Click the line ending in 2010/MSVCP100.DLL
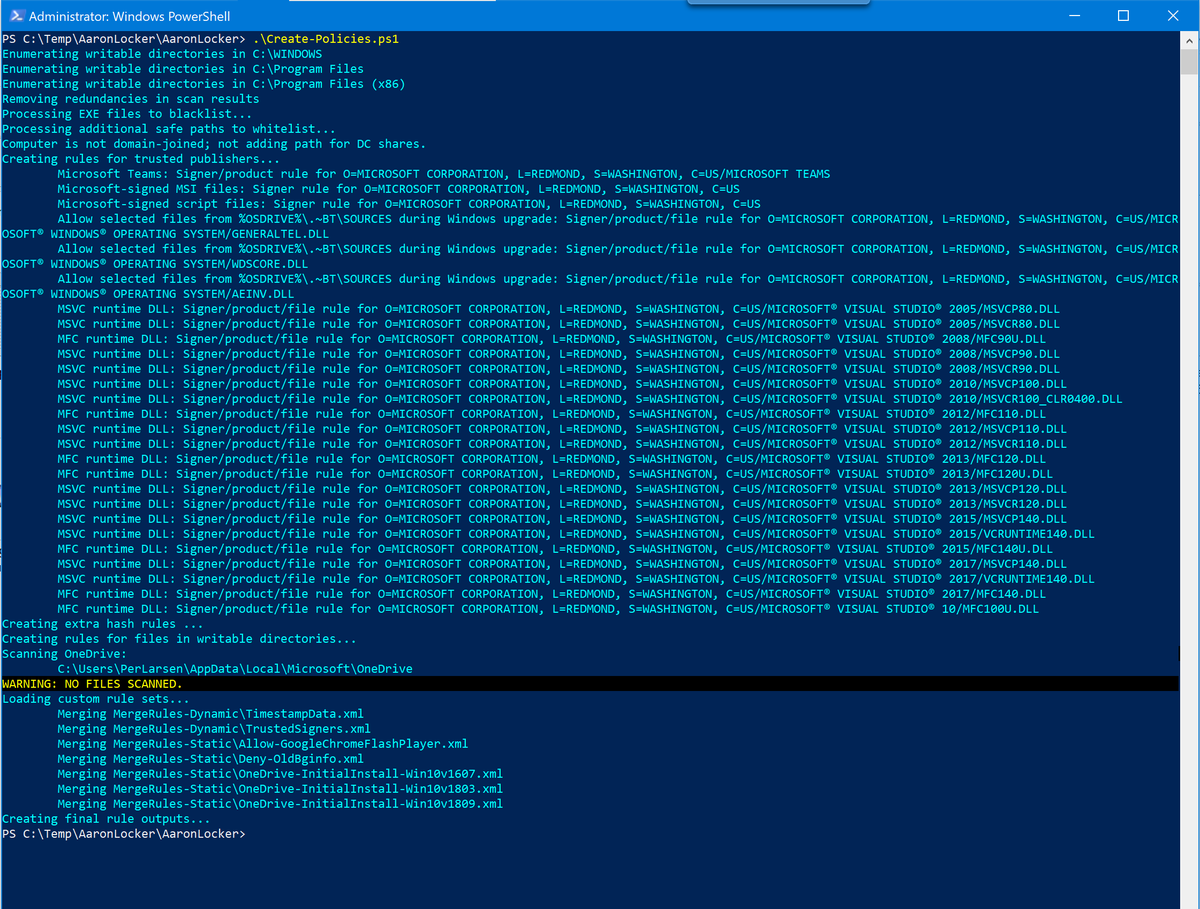 [562, 384]
